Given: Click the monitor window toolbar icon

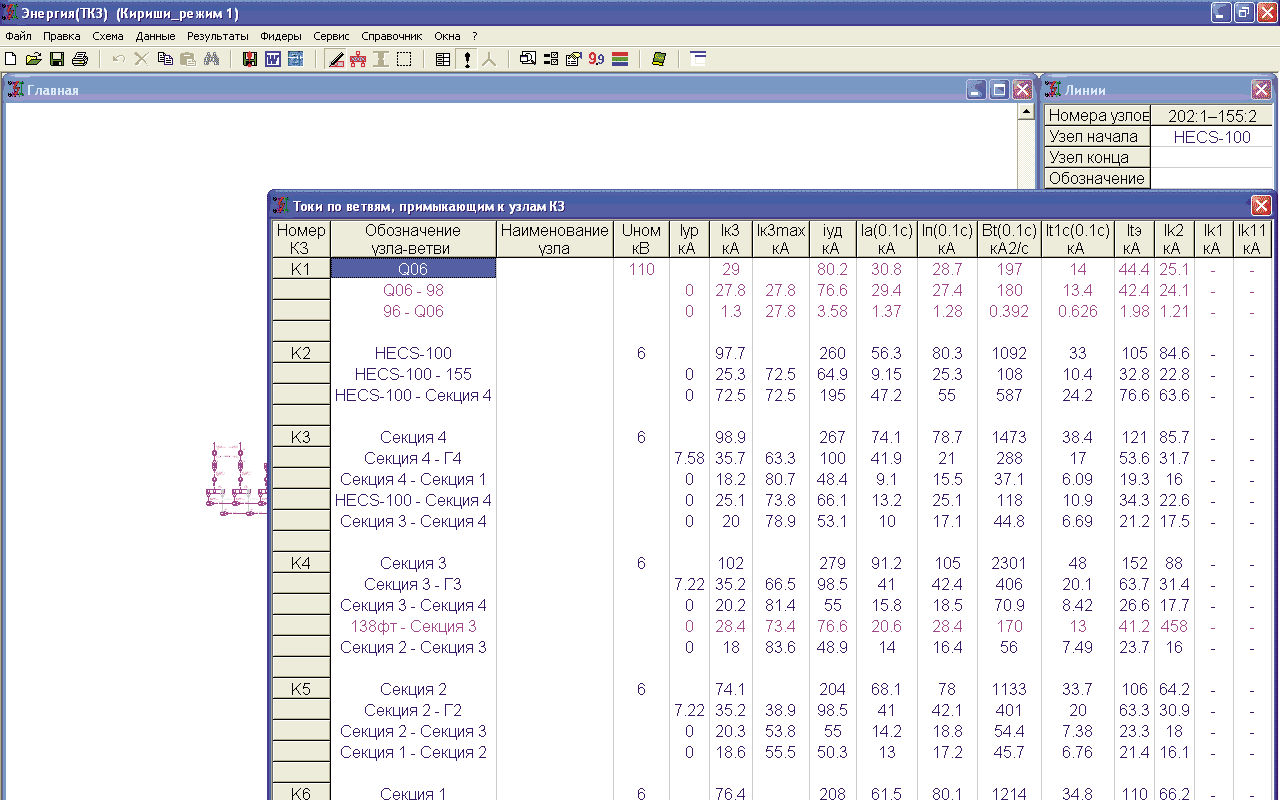Looking at the screenshot, I should [x=527, y=59].
